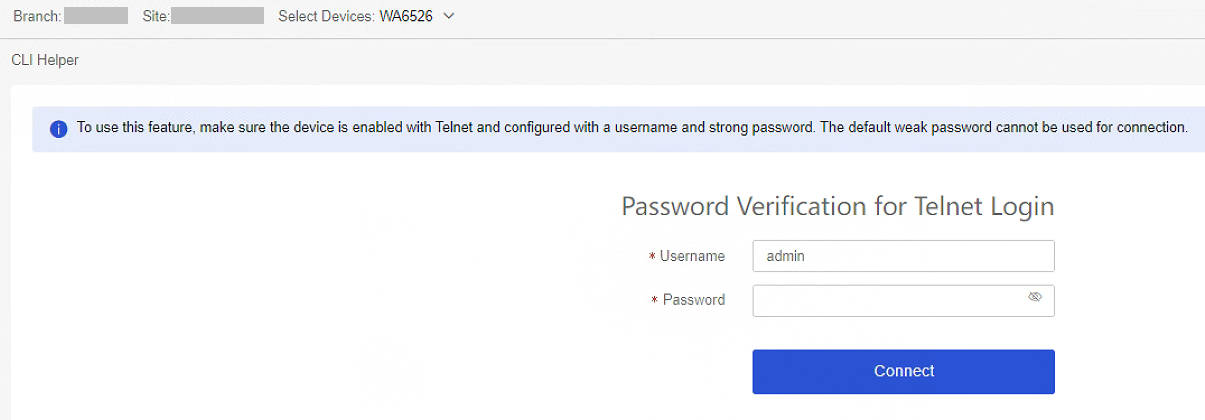Click the Branch label text
The image size is (1205, 420).
37,16
